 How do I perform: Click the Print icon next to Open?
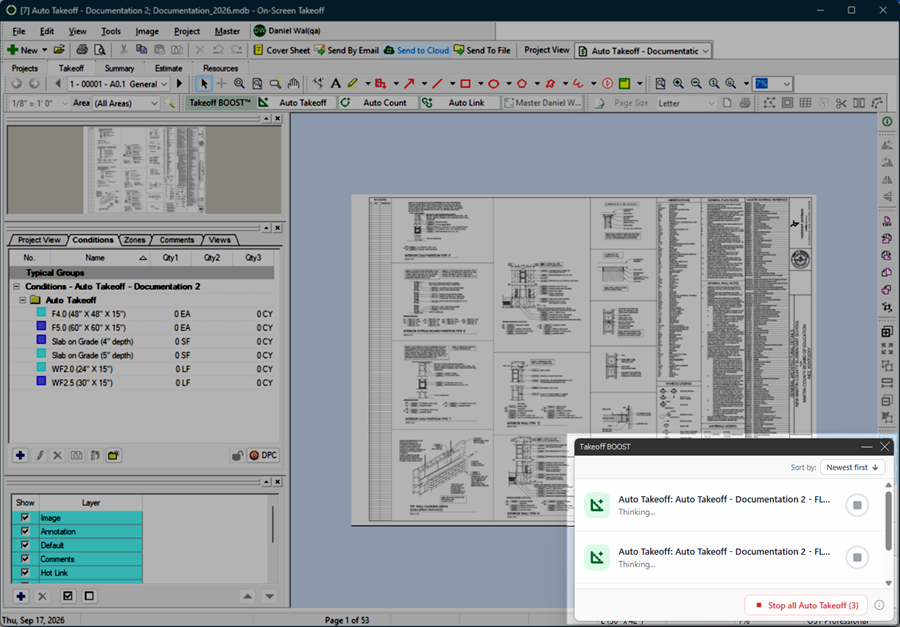click(82, 50)
